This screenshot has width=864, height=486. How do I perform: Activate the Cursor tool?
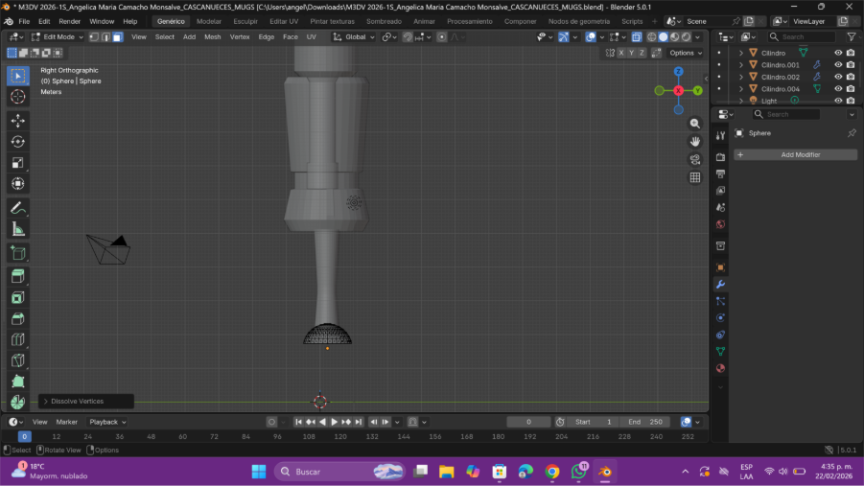[18, 97]
